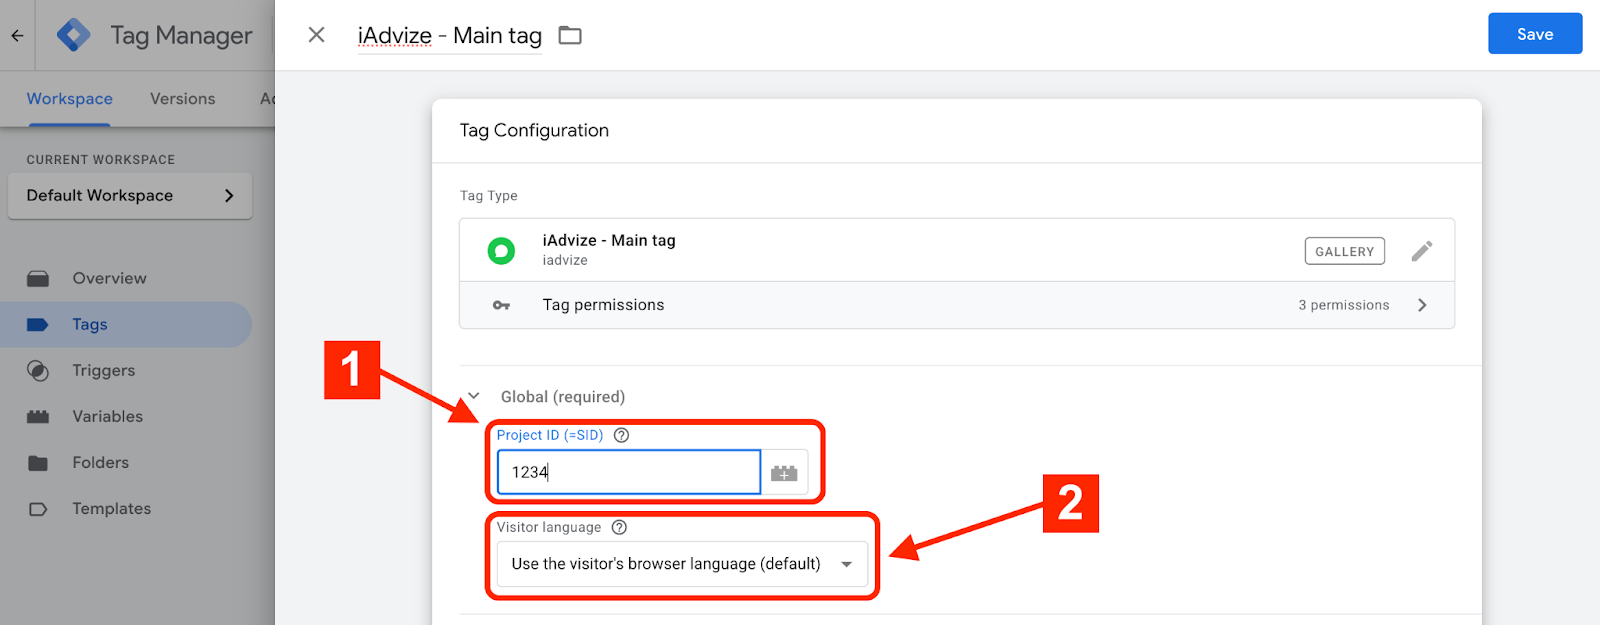1600x625 pixels.
Task: Switch to the Workspace tab
Action: [x=69, y=99]
